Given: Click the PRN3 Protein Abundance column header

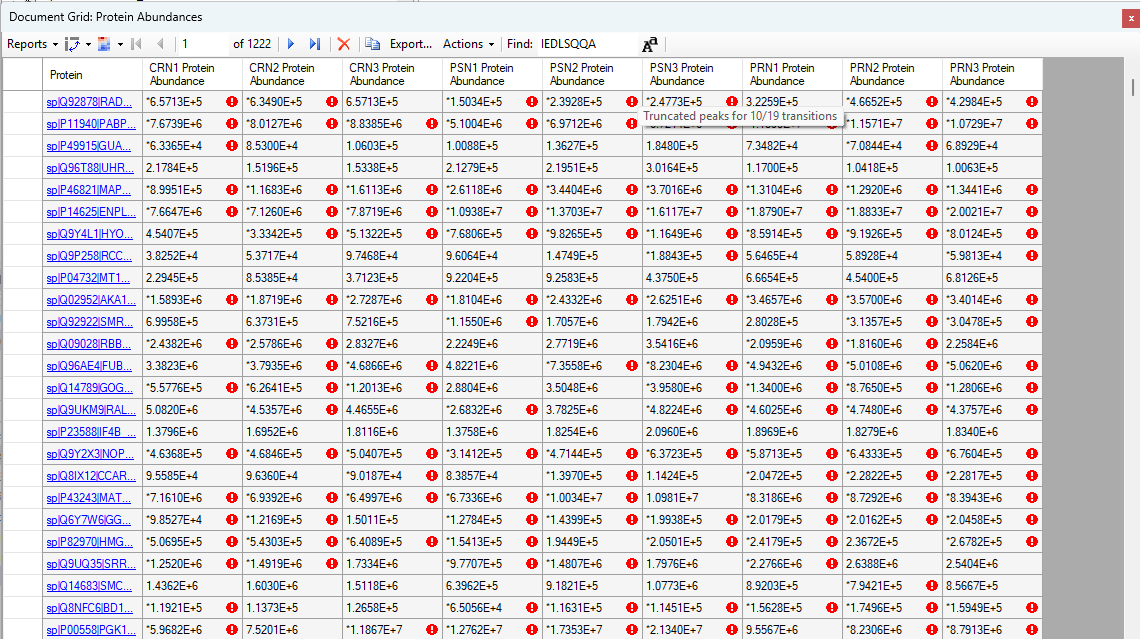Looking at the screenshot, I should click(x=982, y=75).
